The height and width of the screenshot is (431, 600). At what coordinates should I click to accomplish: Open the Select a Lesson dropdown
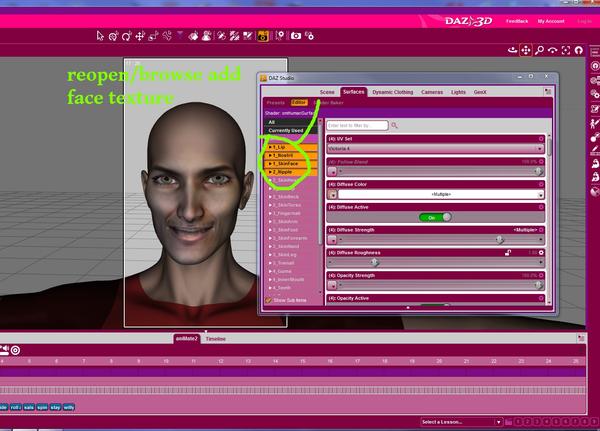click(461, 422)
